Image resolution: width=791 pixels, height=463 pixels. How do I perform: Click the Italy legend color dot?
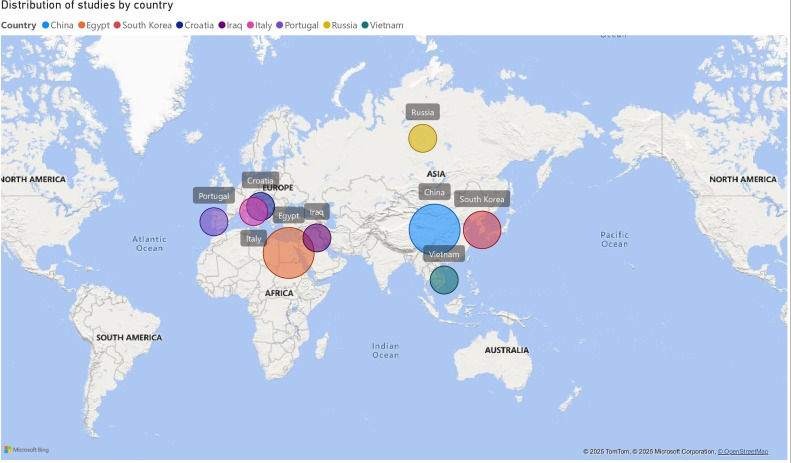click(250, 25)
